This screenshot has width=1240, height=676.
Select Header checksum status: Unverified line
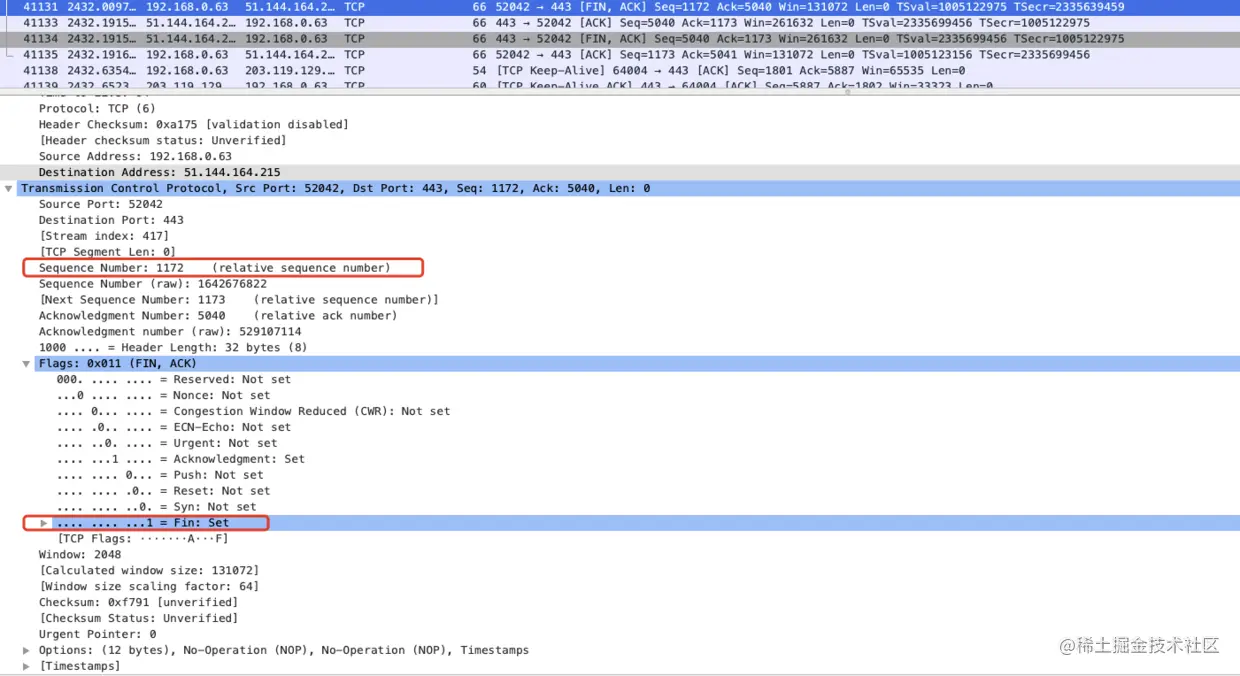(x=162, y=140)
